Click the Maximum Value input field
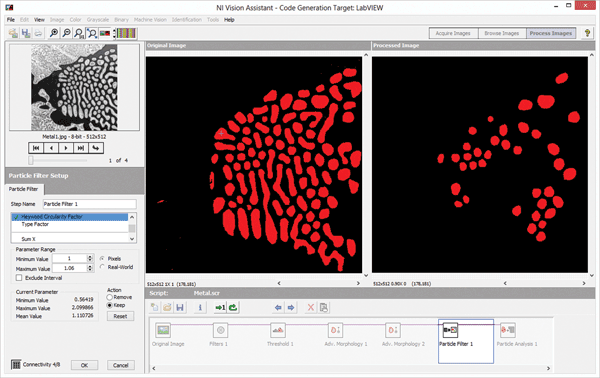The height and width of the screenshot is (378, 600). pyautogui.click(x=70, y=268)
